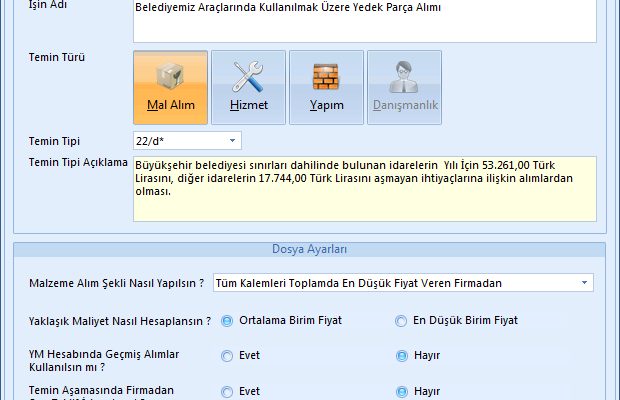The height and width of the screenshot is (400, 620).
Task: Set Evet for YM Hesabında Geçmiş Alımlar
Action: coord(228,355)
